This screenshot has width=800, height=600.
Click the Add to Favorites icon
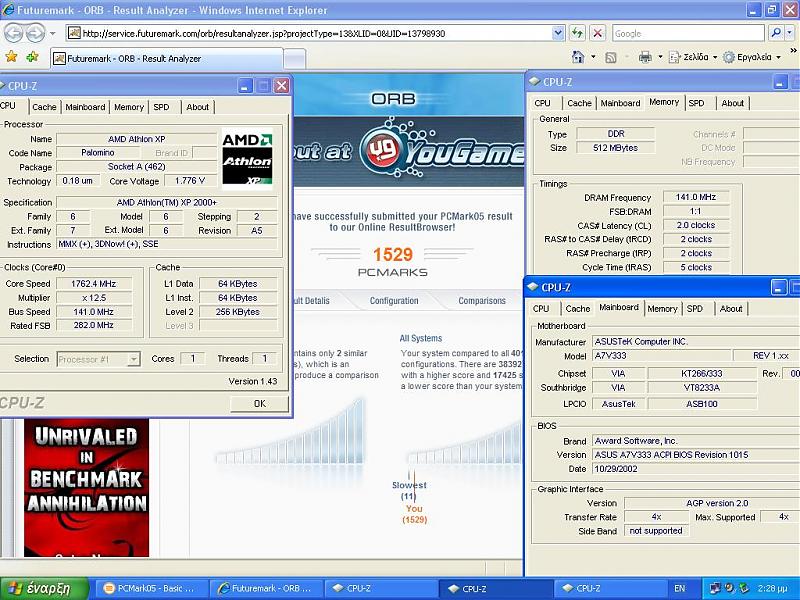click(x=33, y=57)
